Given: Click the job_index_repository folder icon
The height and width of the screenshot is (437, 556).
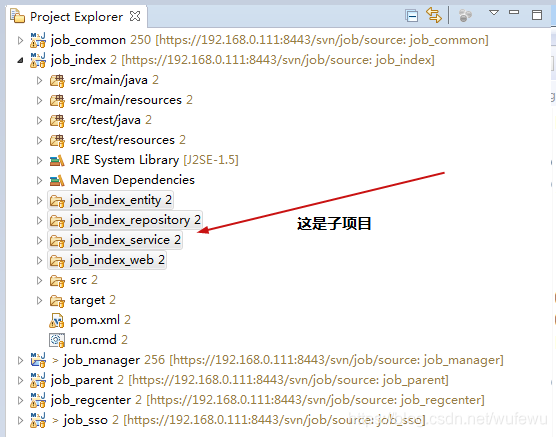Looking at the screenshot, I should pos(57,221).
